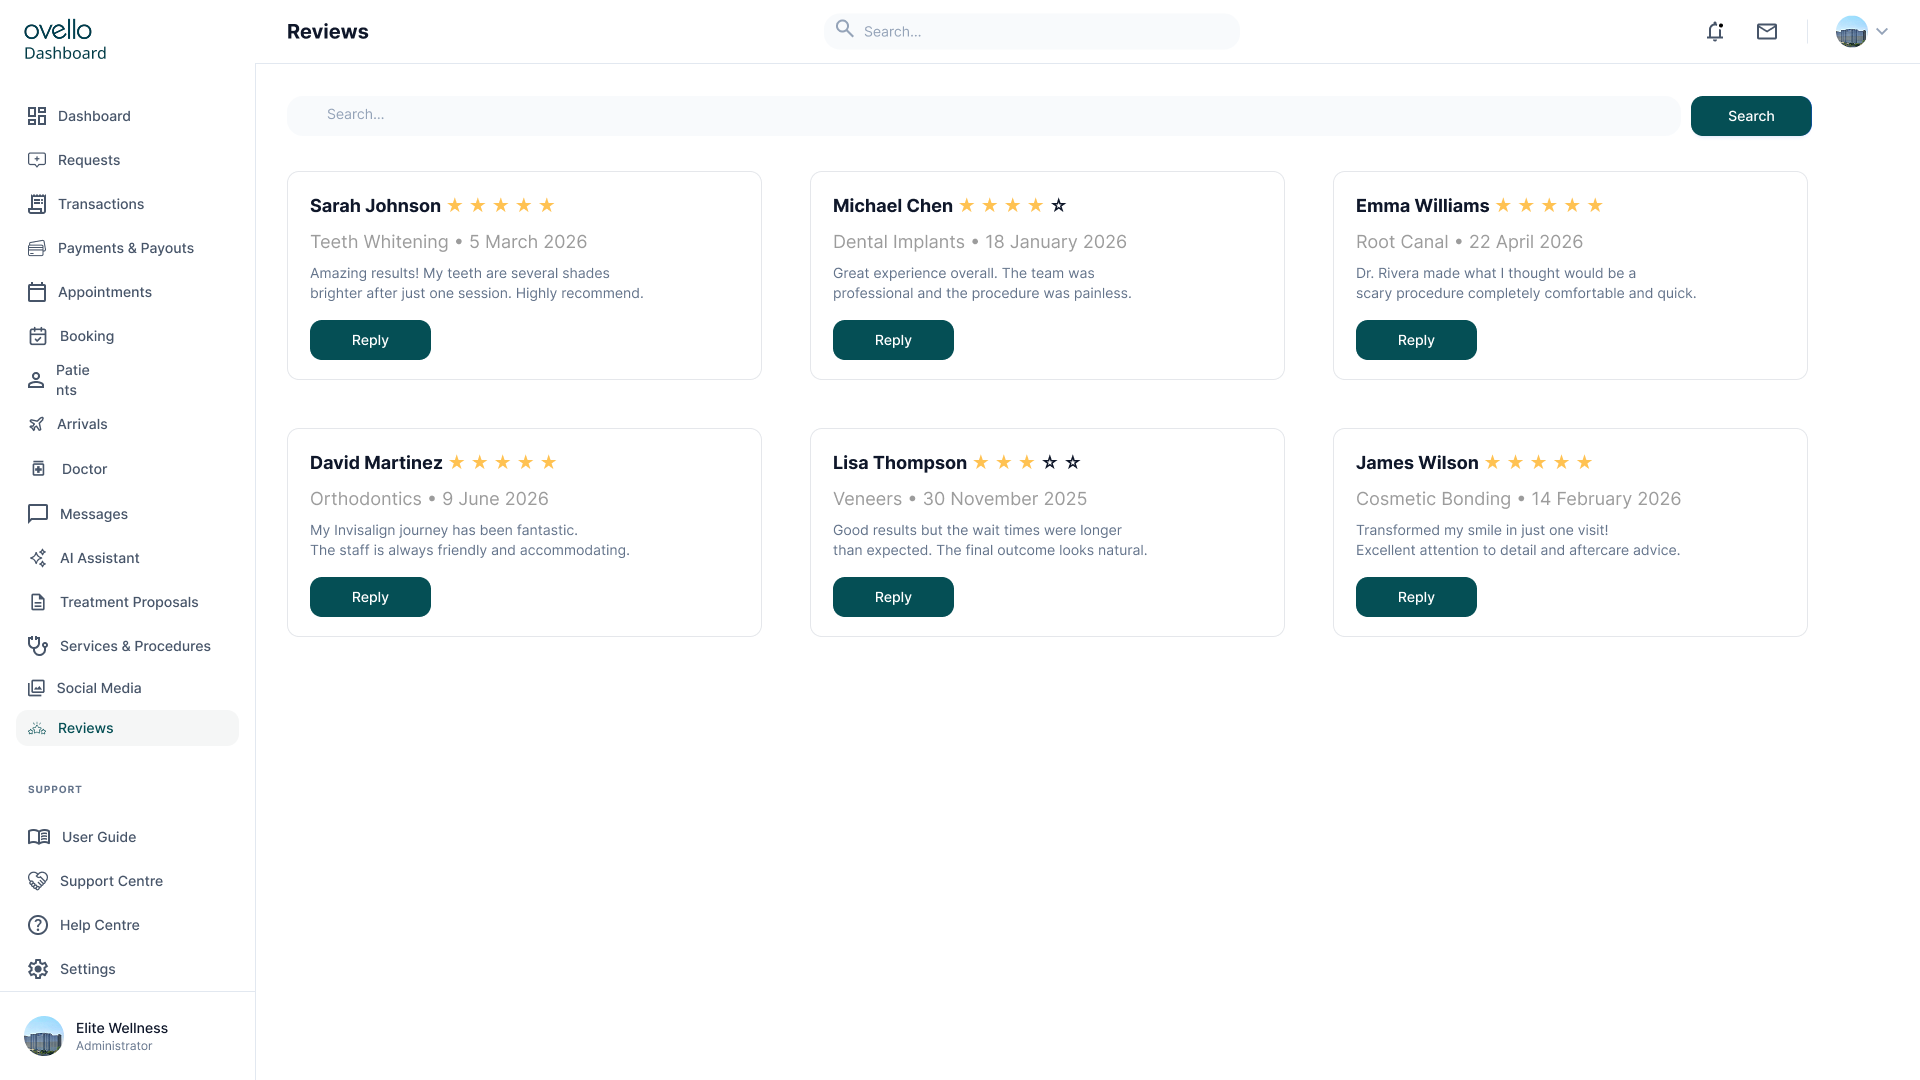The image size is (1920, 1080).
Task: Select Reviews in the sidebar menu
Action: [x=127, y=728]
